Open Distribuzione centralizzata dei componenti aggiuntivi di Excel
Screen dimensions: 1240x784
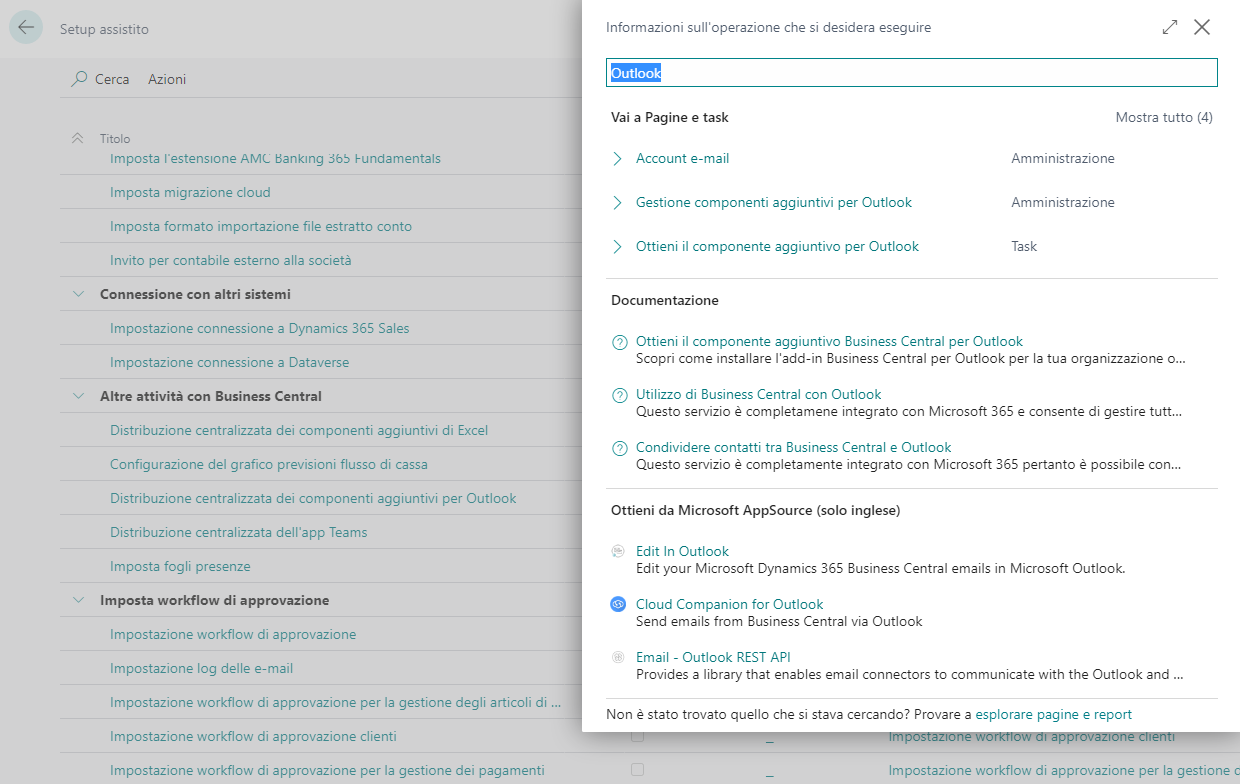click(x=299, y=430)
